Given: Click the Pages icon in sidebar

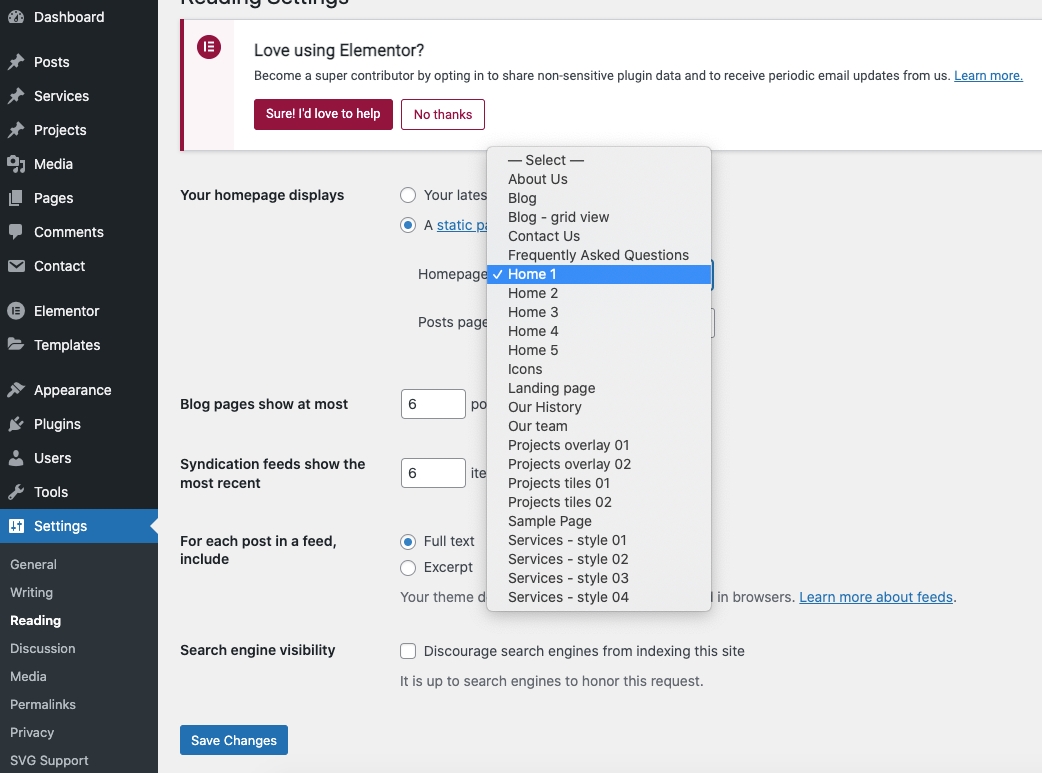Looking at the screenshot, I should 16,198.
